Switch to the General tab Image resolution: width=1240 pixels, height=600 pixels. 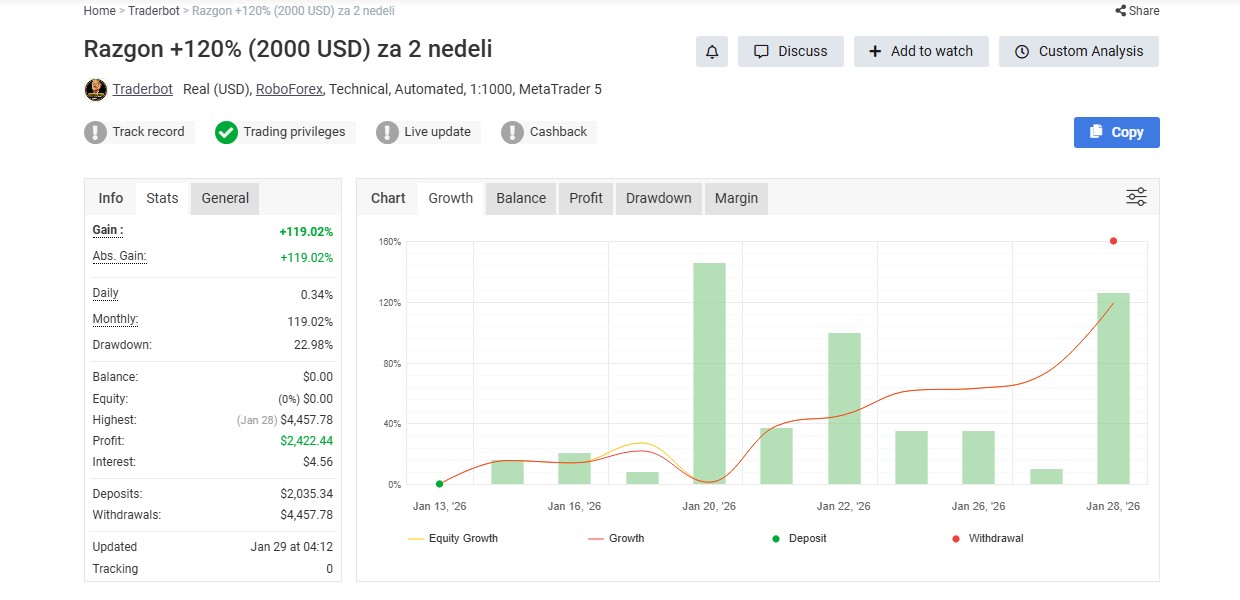tap(225, 198)
